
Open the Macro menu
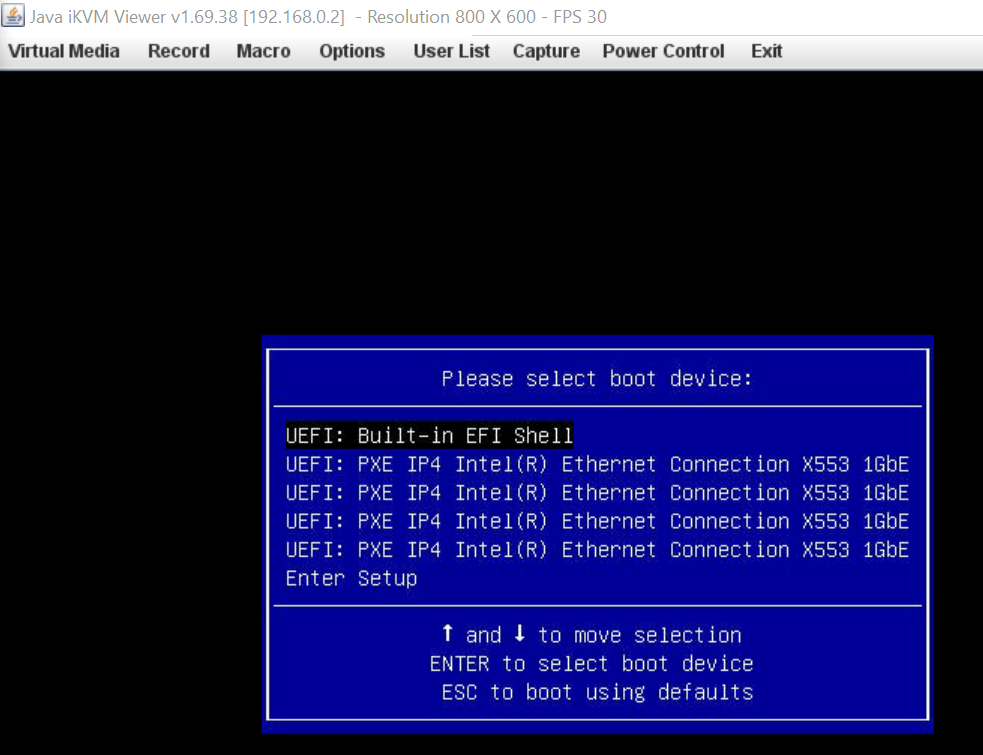click(x=263, y=51)
